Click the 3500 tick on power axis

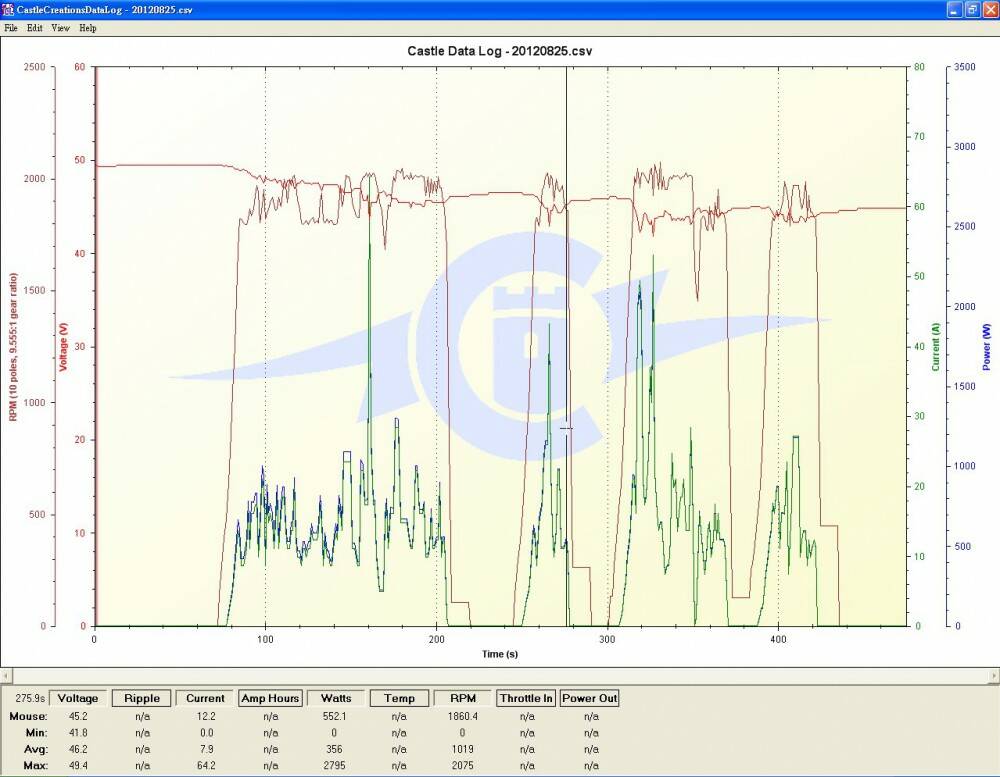(x=965, y=67)
